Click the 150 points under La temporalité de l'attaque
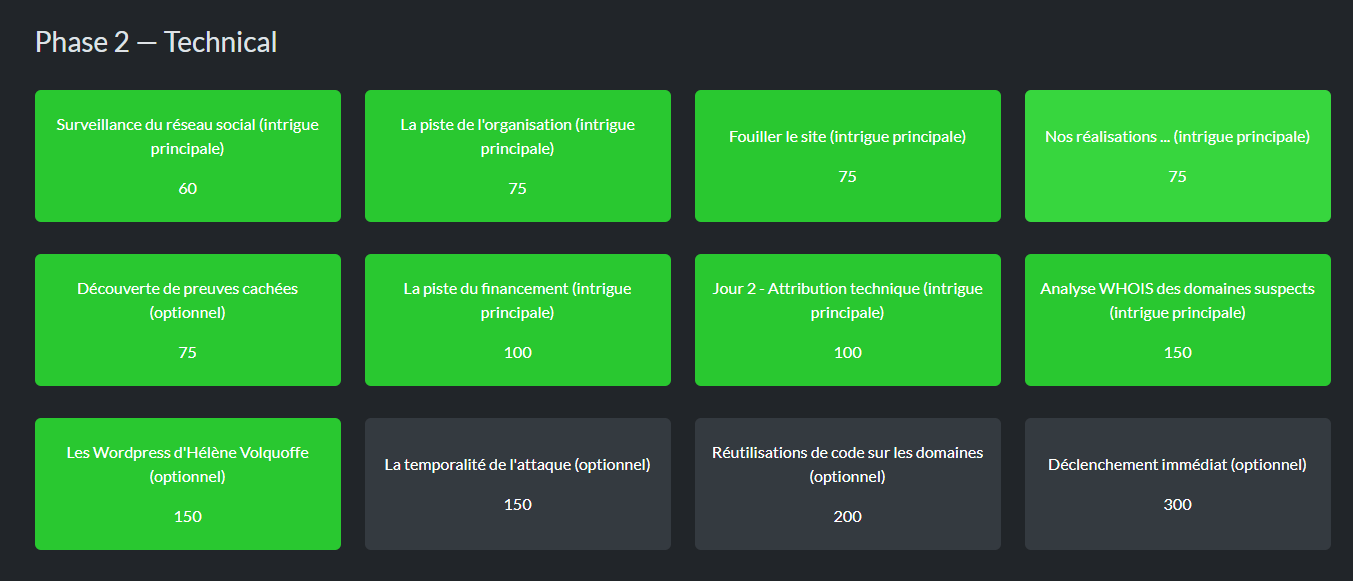 [x=517, y=505]
